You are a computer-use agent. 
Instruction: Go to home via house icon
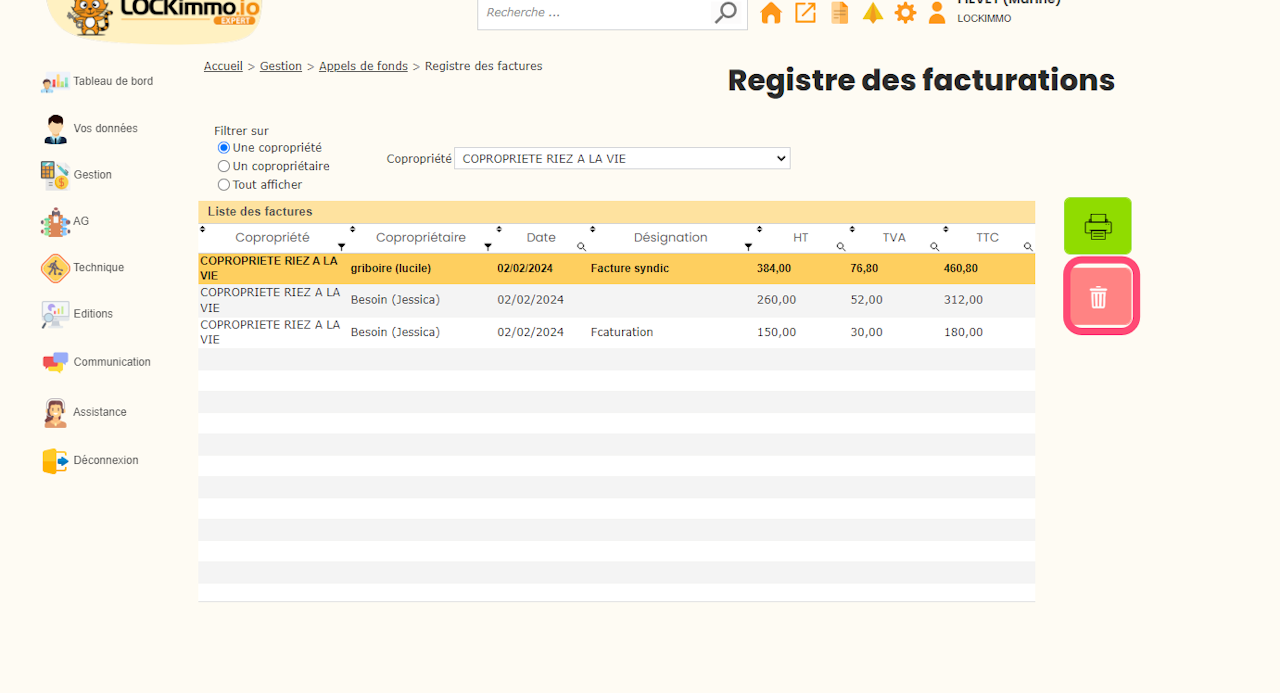pos(771,13)
